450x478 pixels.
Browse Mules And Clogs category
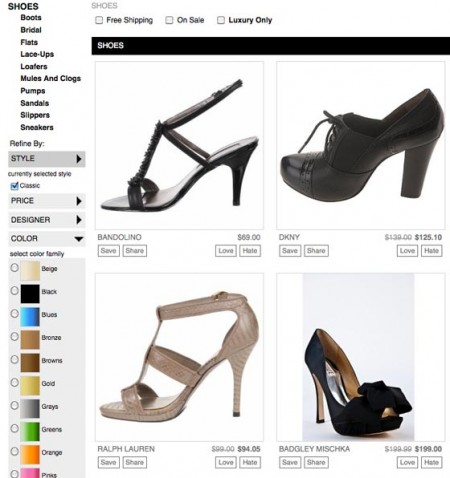coord(51,79)
